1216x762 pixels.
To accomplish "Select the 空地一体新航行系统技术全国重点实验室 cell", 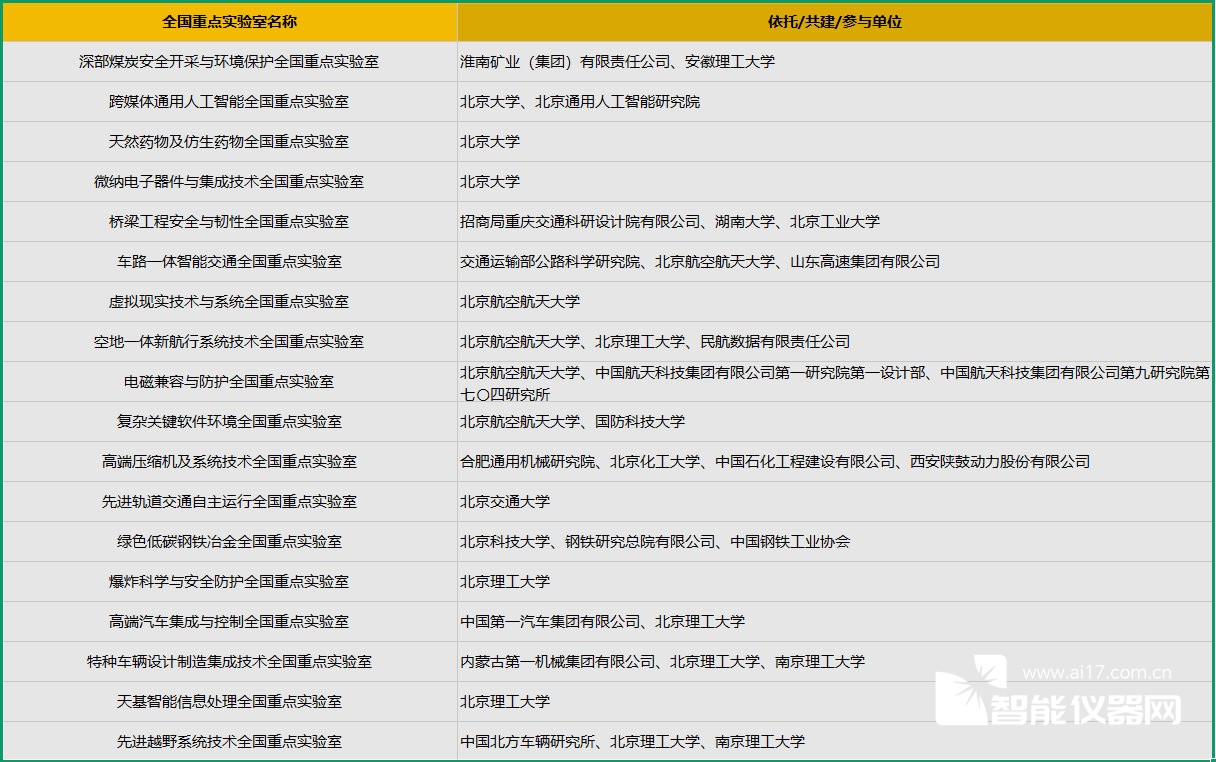I will click(x=229, y=341).
